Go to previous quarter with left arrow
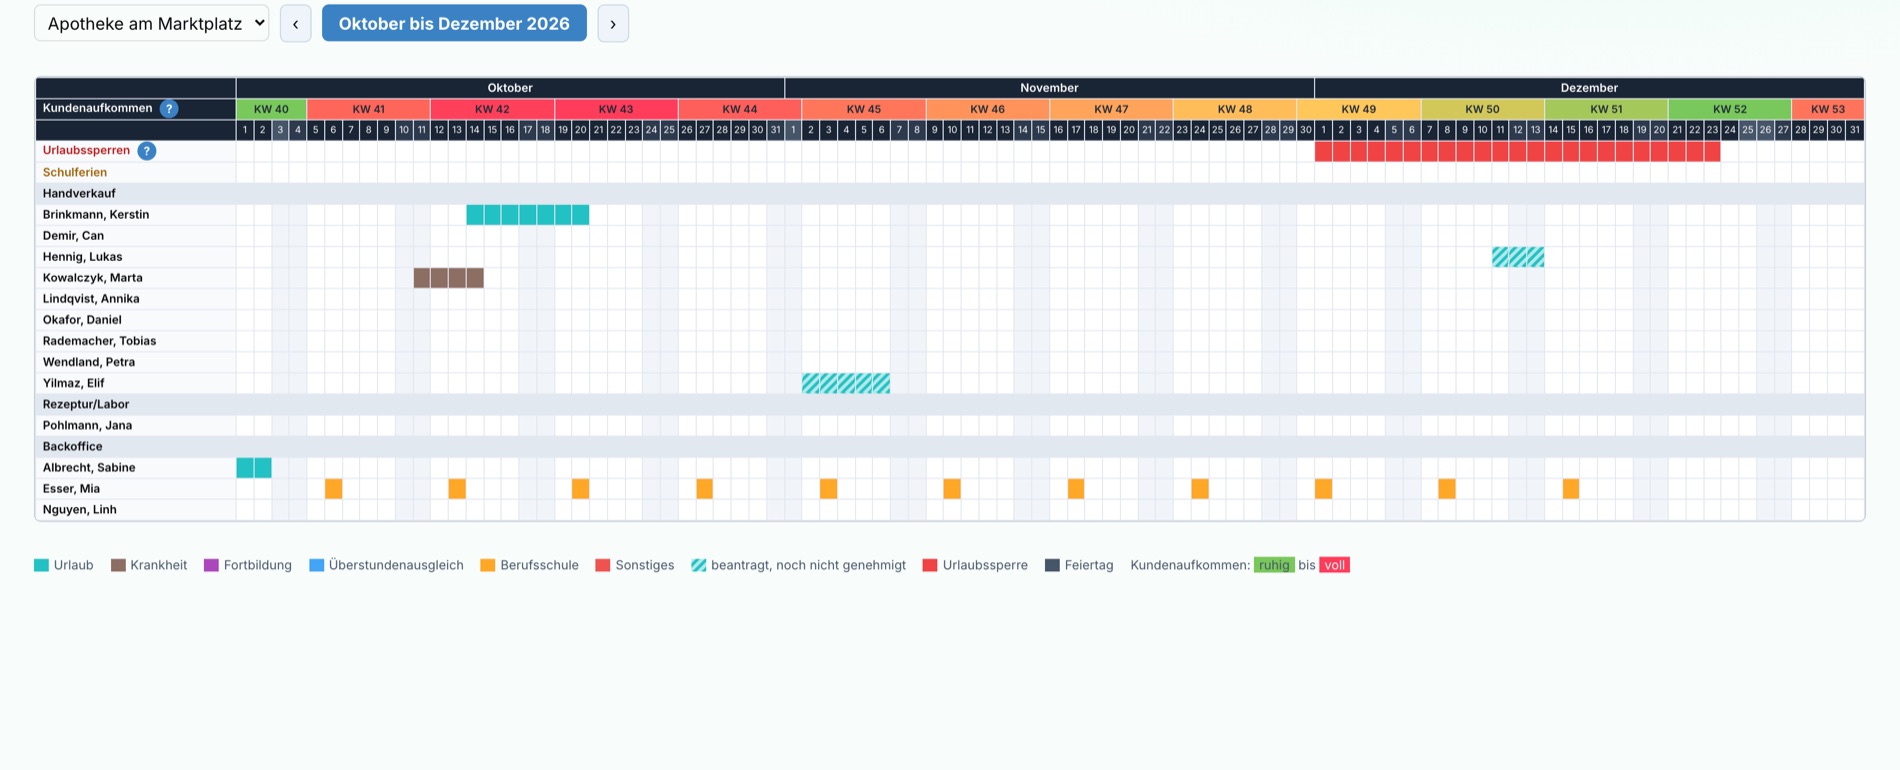The width and height of the screenshot is (1900, 770). (295, 23)
